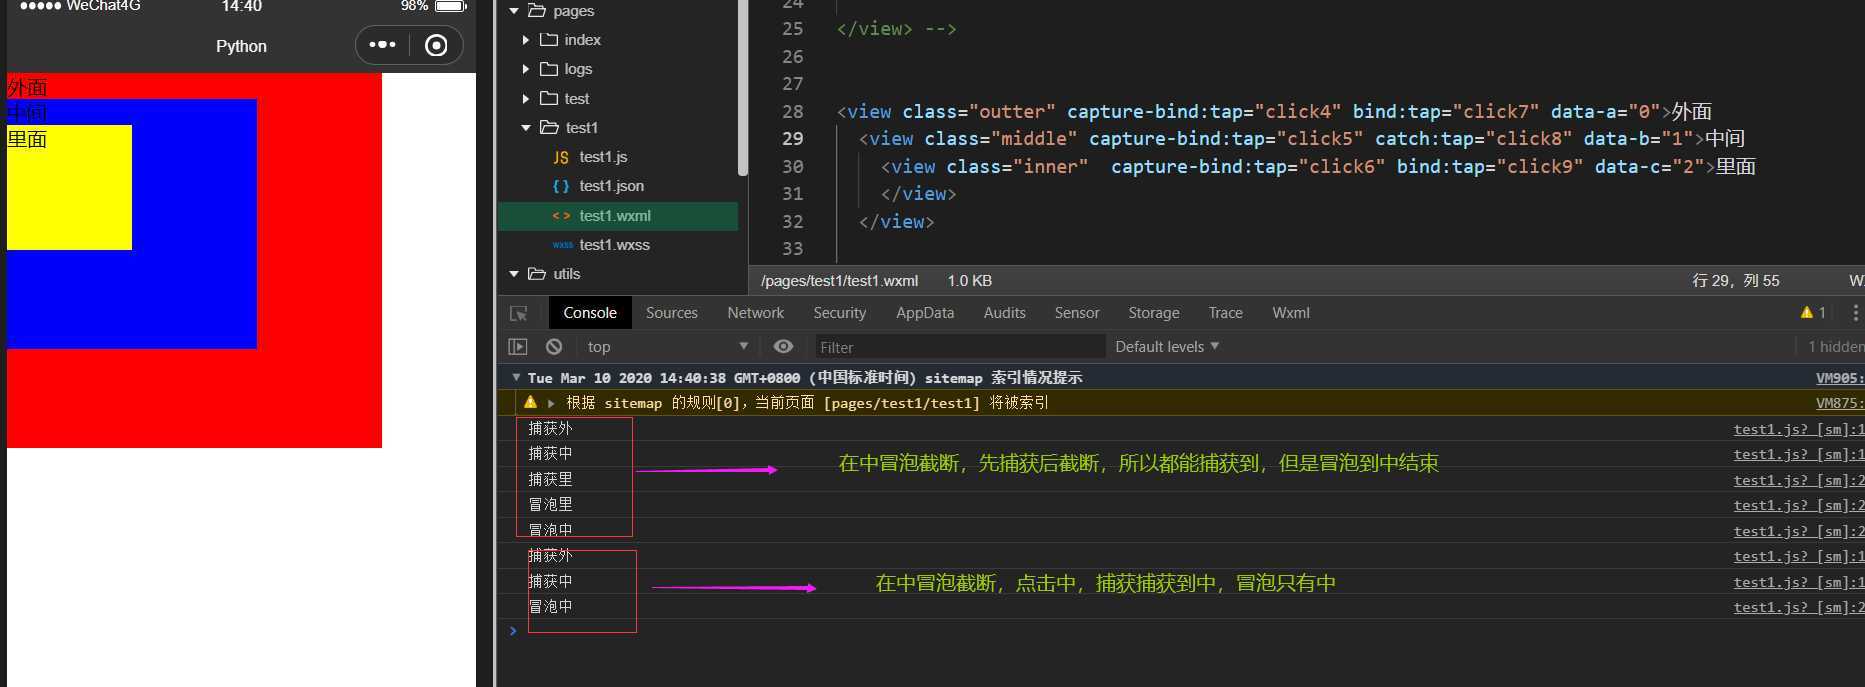The width and height of the screenshot is (1865, 687).
Task: Open the Storage tab
Action: 1154,313
